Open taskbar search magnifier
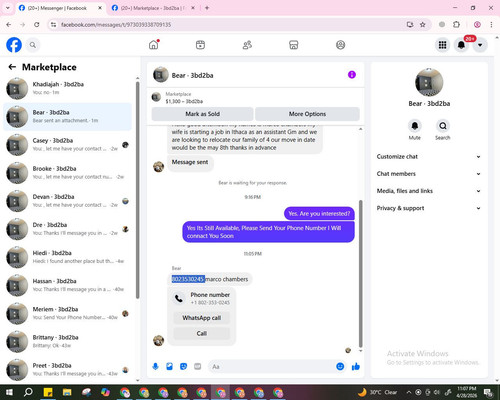 [x=28, y=392]
